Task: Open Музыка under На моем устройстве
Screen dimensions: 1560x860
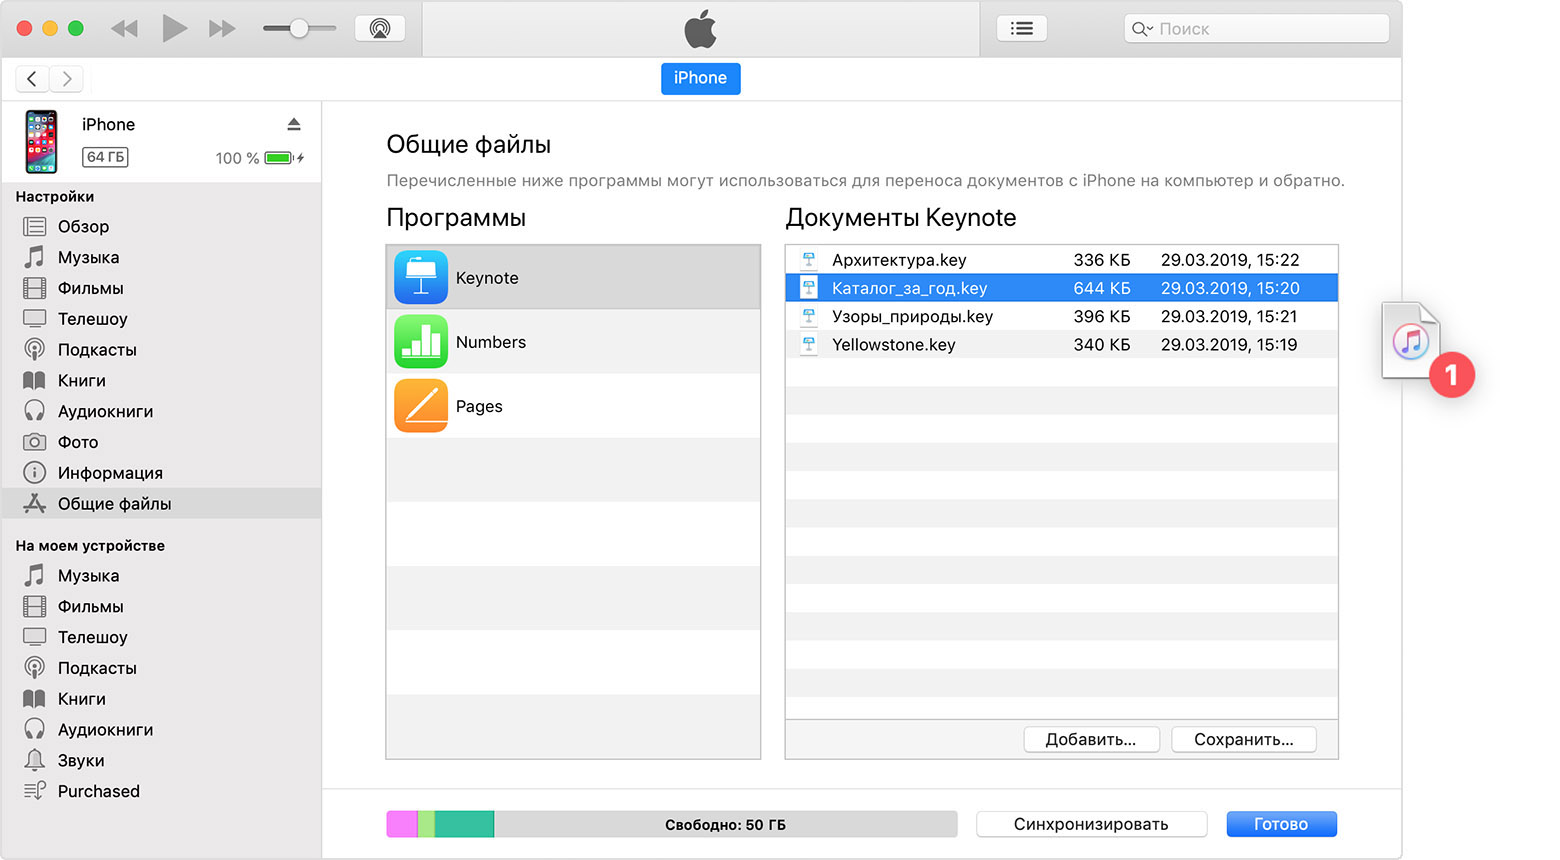Action: [162, 576]
